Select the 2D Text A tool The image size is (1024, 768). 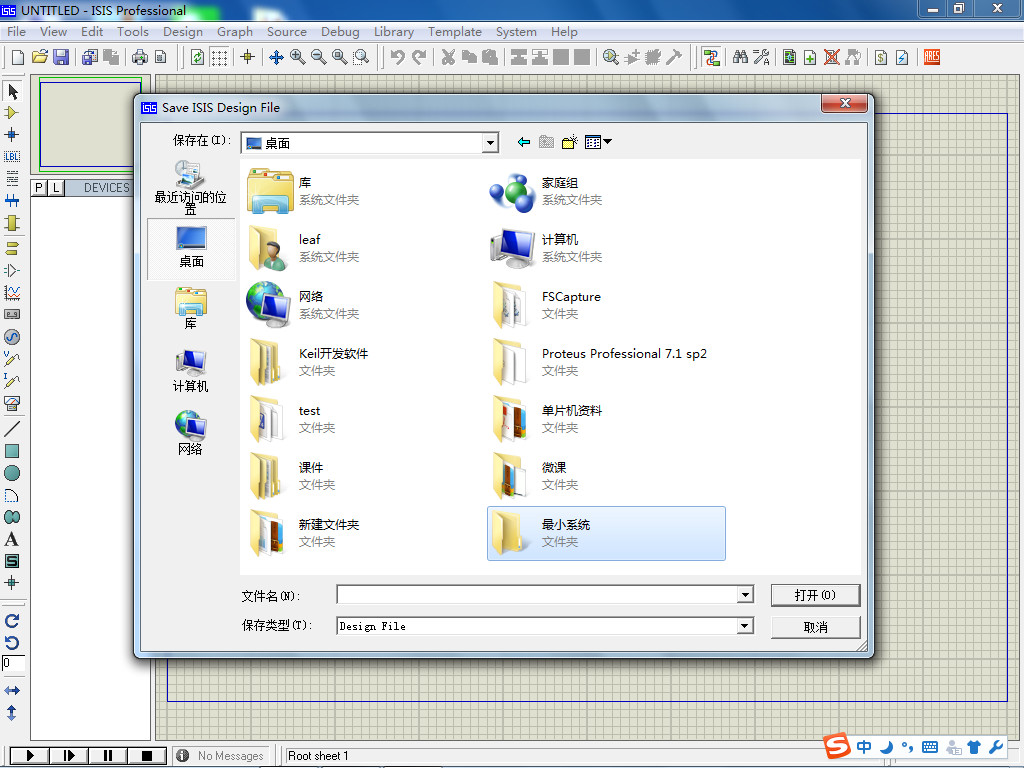(12, 539)
